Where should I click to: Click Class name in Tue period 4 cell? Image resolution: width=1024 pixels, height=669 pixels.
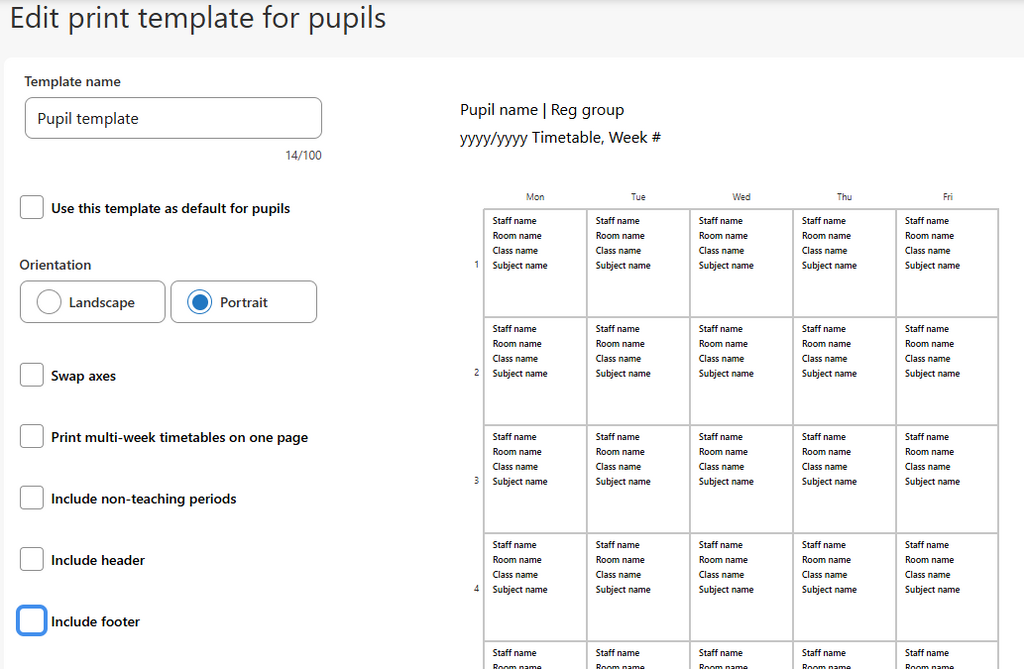(618, 575)
